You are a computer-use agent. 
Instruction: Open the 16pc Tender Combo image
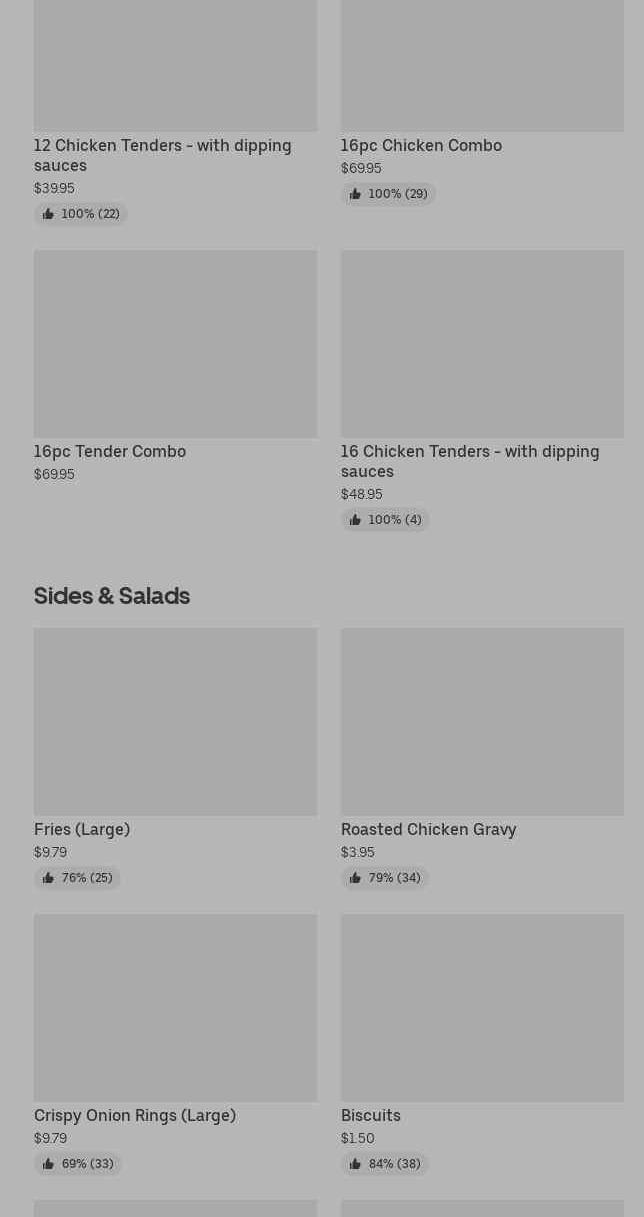click(x=175, y=343)
